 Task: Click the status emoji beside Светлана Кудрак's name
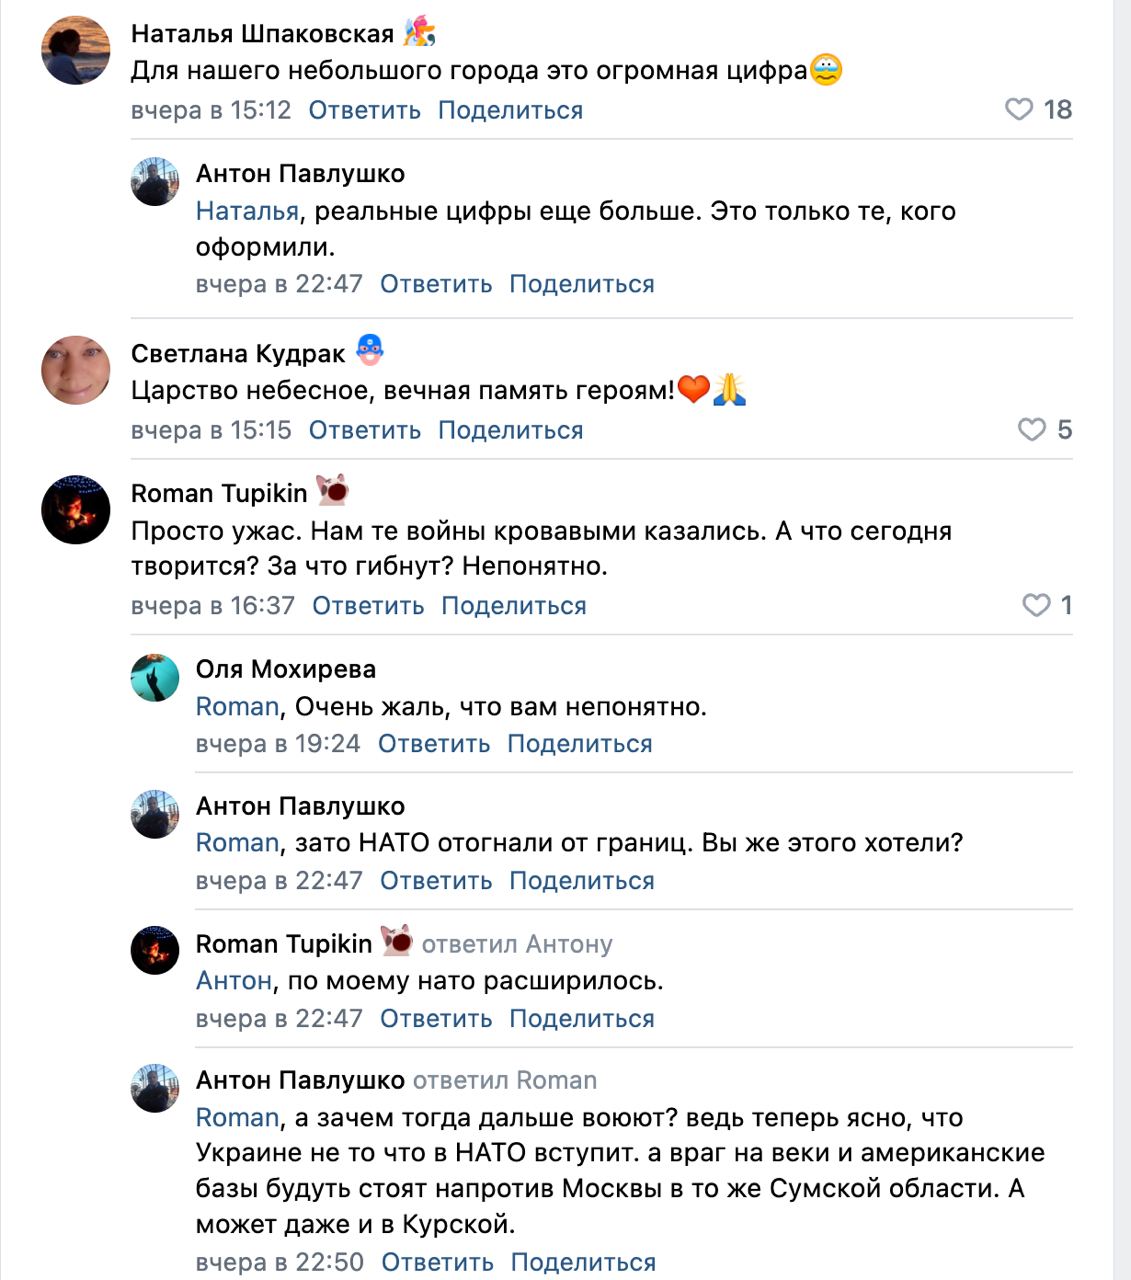click(370, 350)
